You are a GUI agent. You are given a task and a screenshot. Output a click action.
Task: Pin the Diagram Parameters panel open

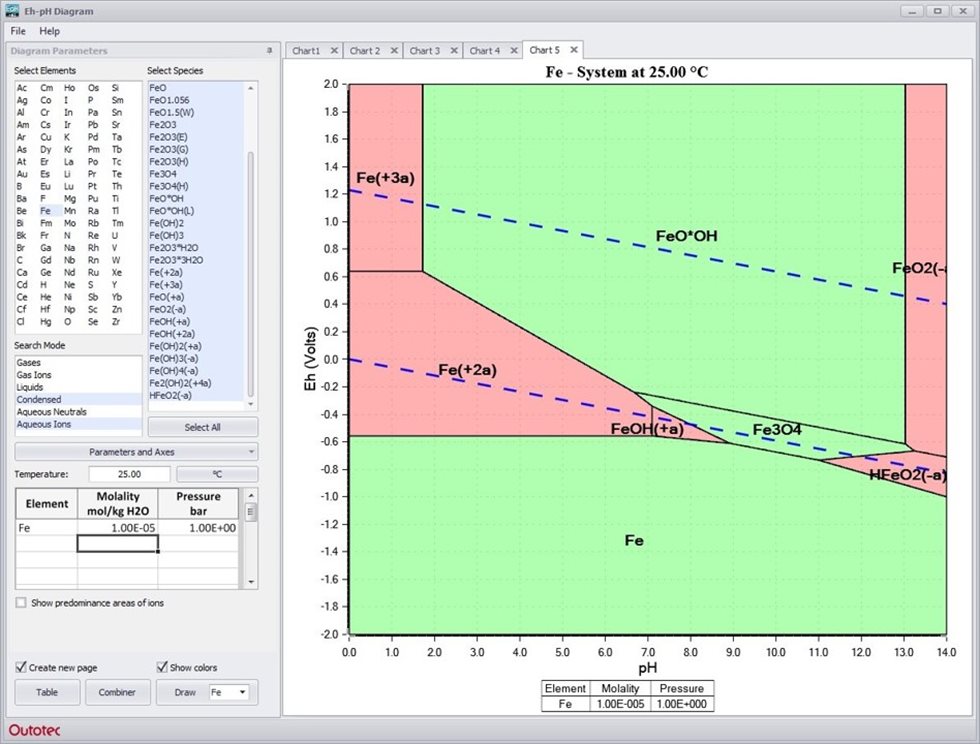click(x=269, y=51)
